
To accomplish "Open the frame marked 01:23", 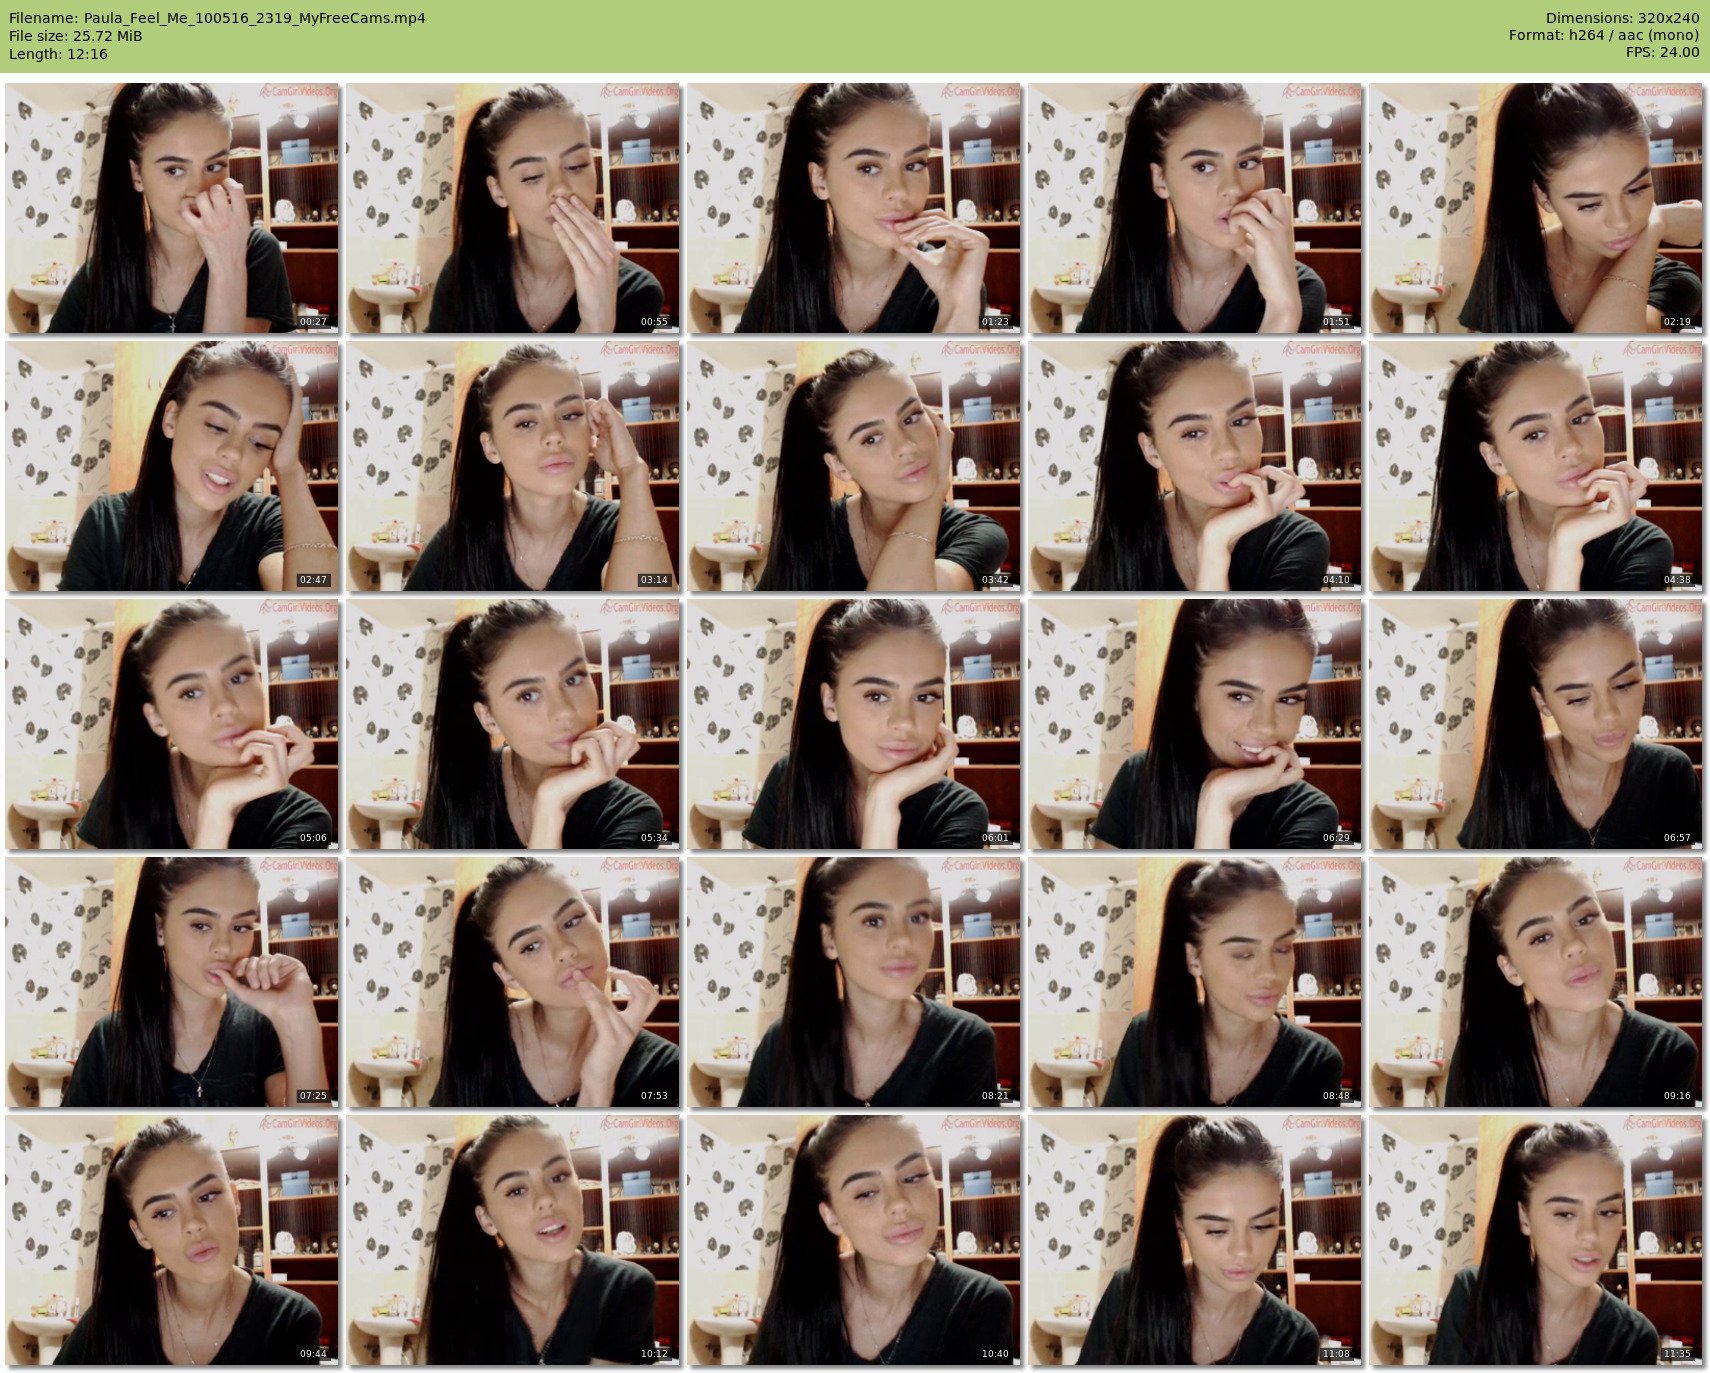I will [x=854, y=208].
